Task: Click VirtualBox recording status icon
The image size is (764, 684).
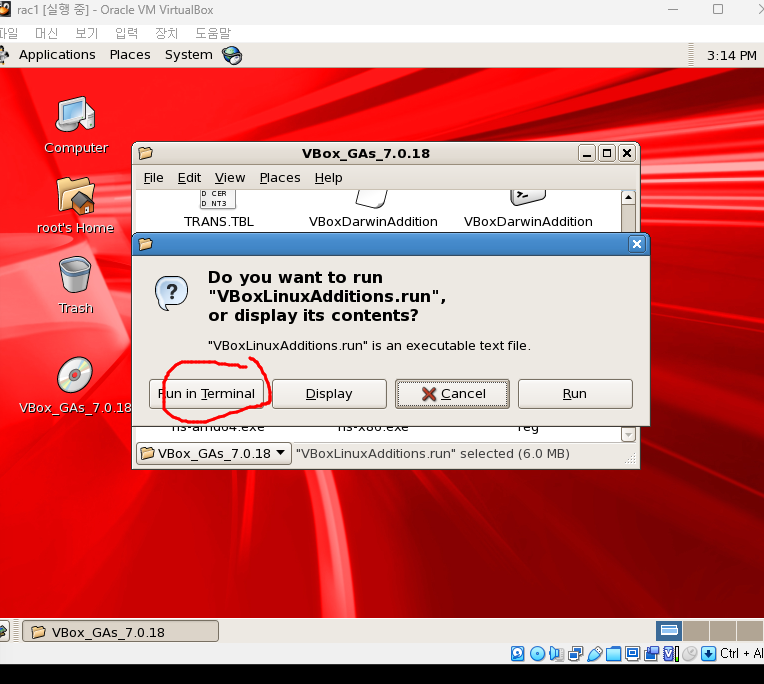Action: (651, 654)
